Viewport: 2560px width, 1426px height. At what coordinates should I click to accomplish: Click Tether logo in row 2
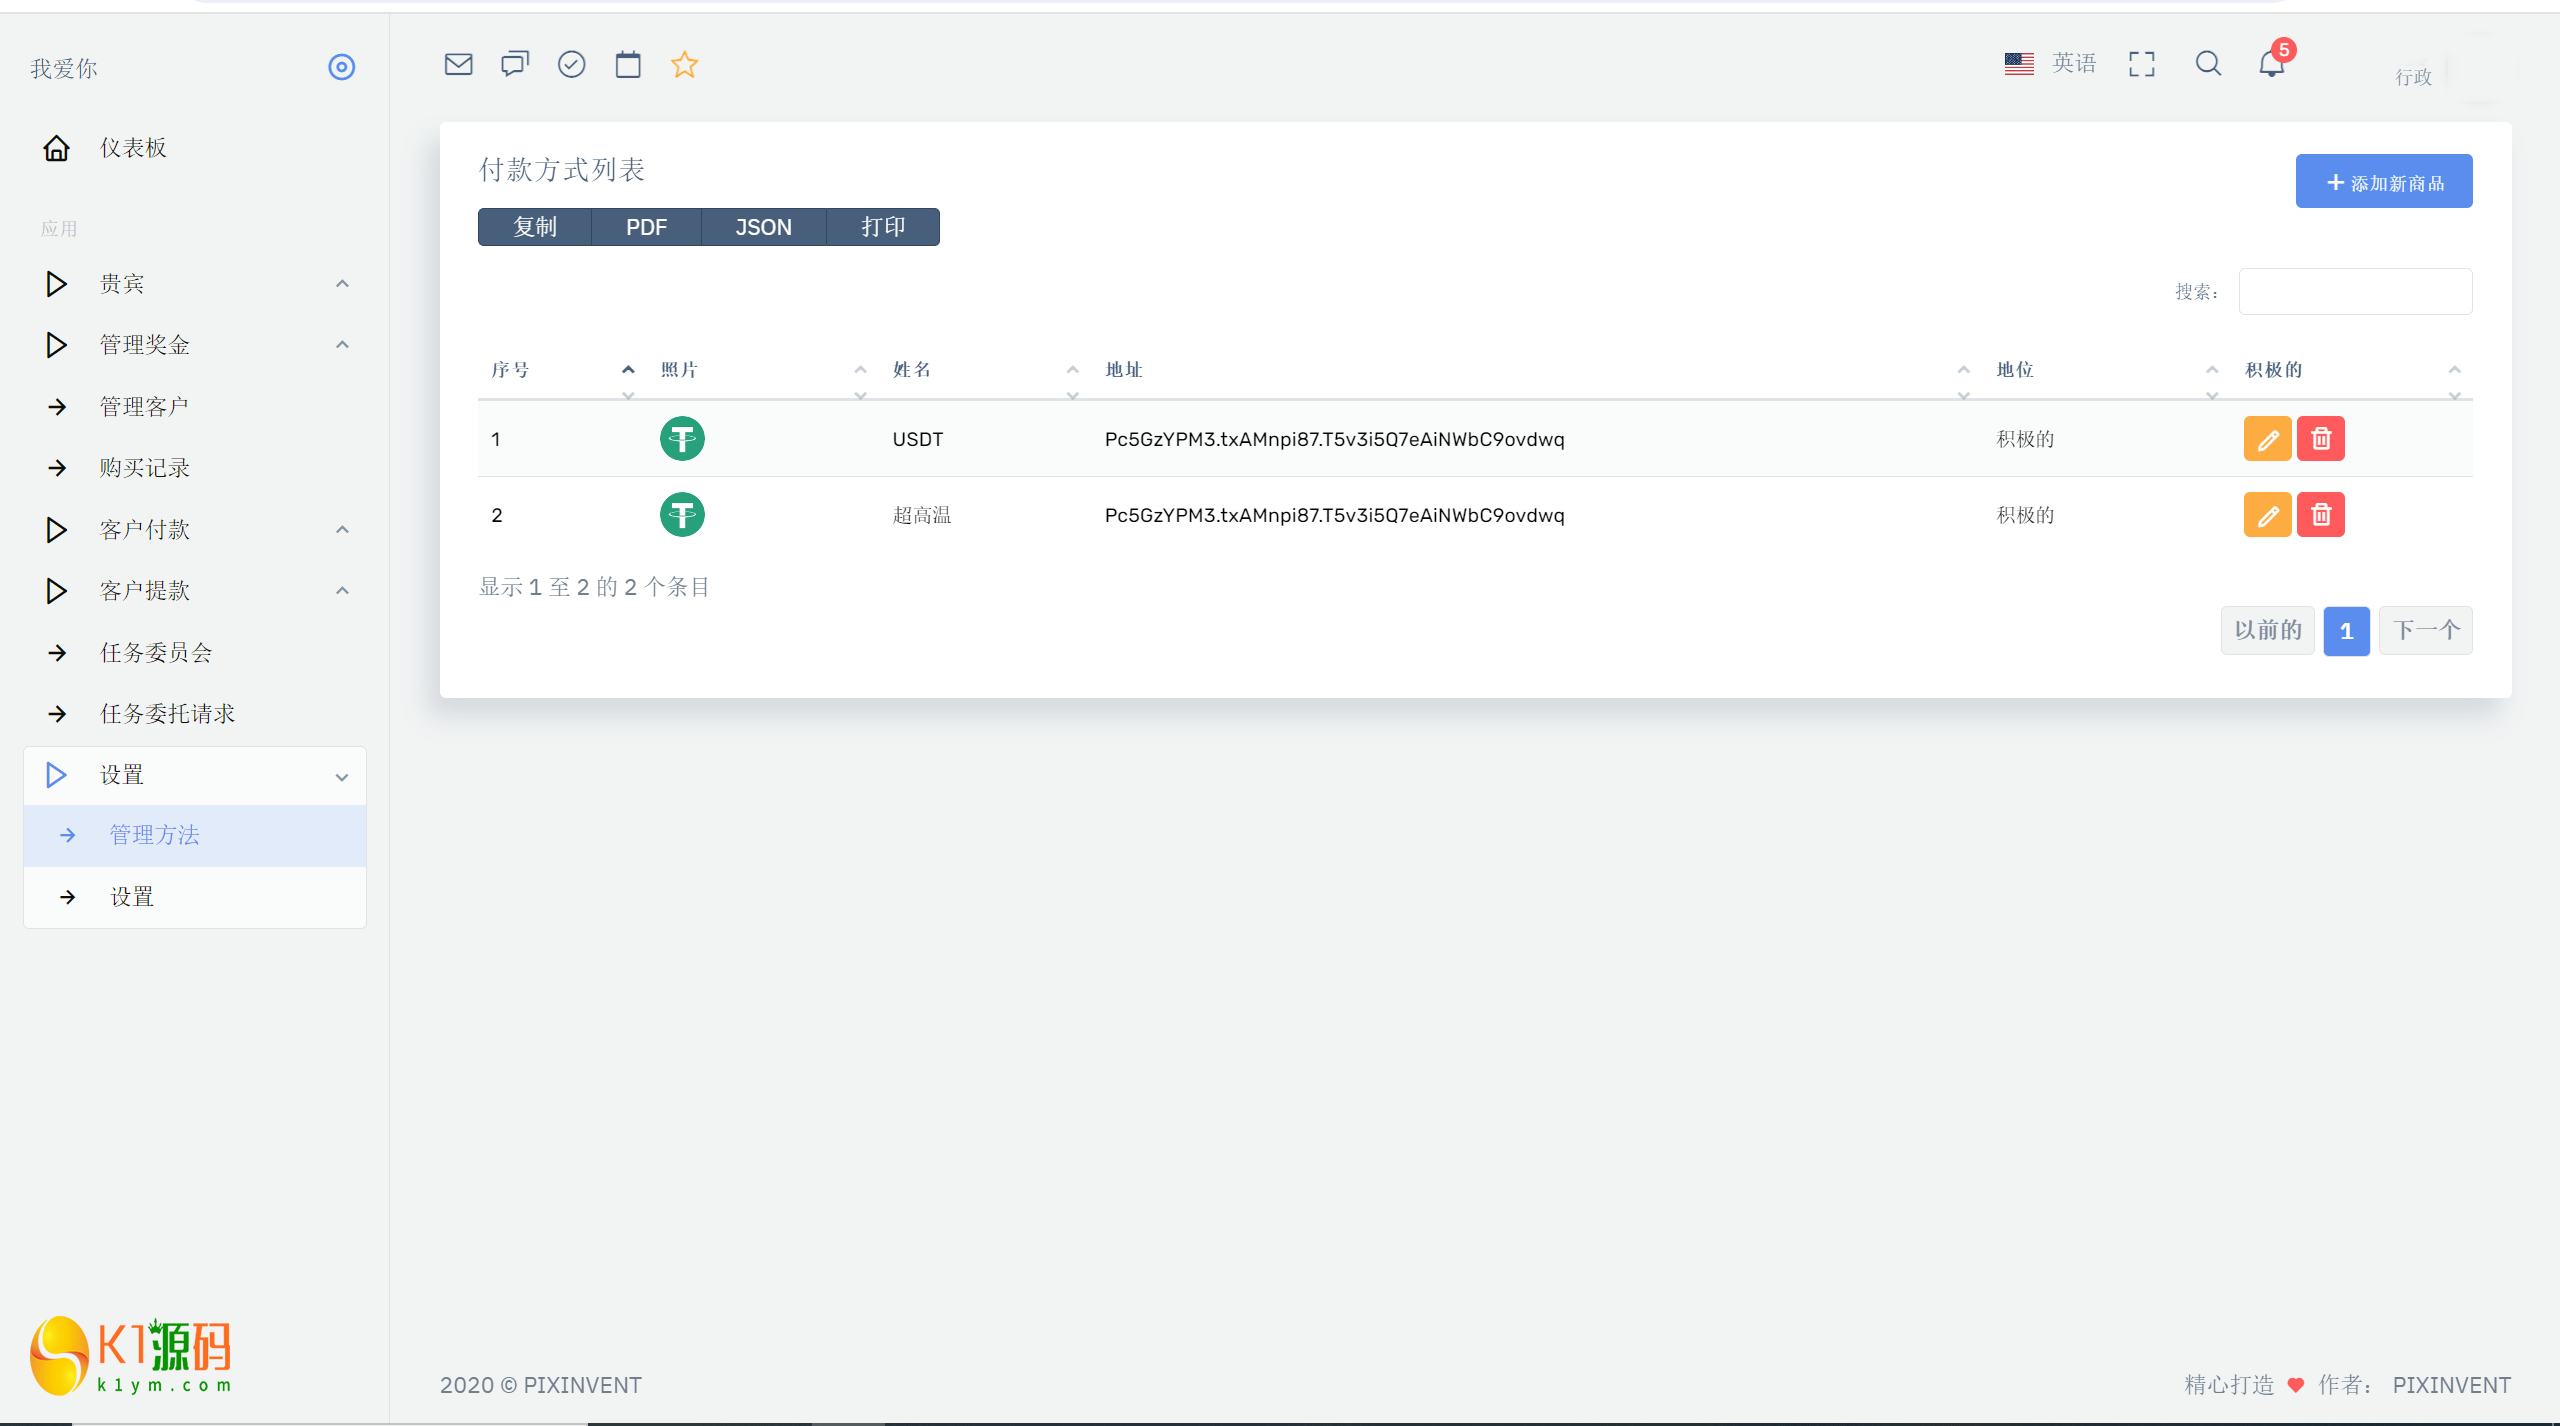coord(682,515)
